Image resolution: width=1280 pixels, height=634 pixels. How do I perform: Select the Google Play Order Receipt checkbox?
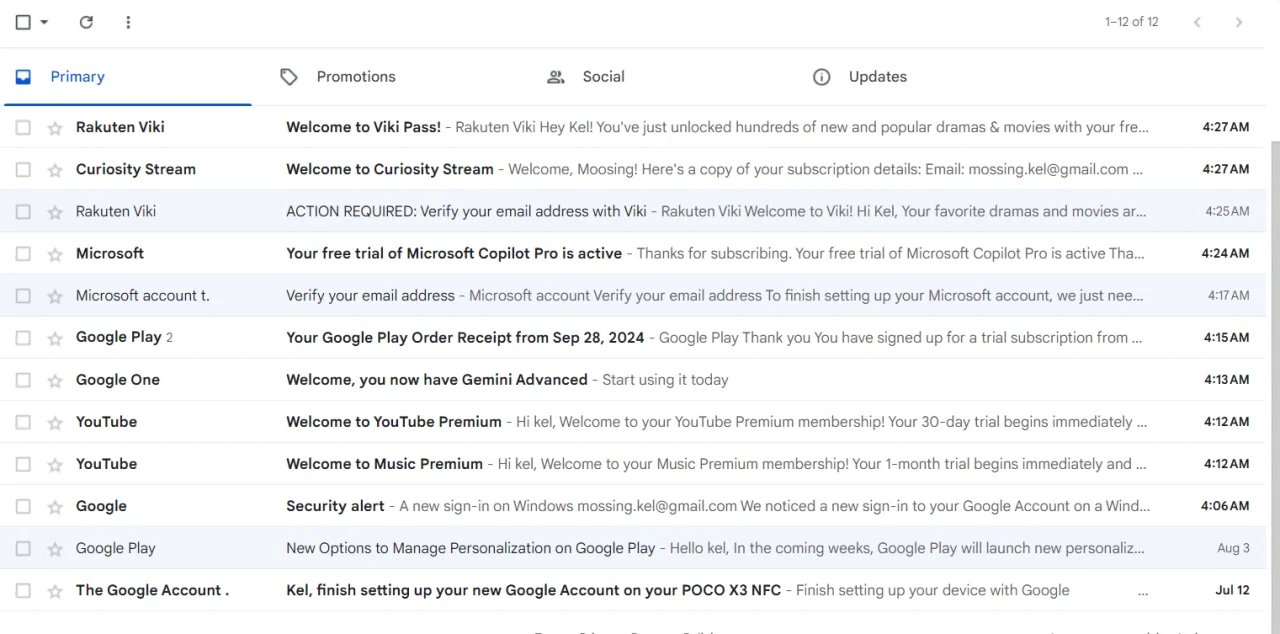[23, 338]
